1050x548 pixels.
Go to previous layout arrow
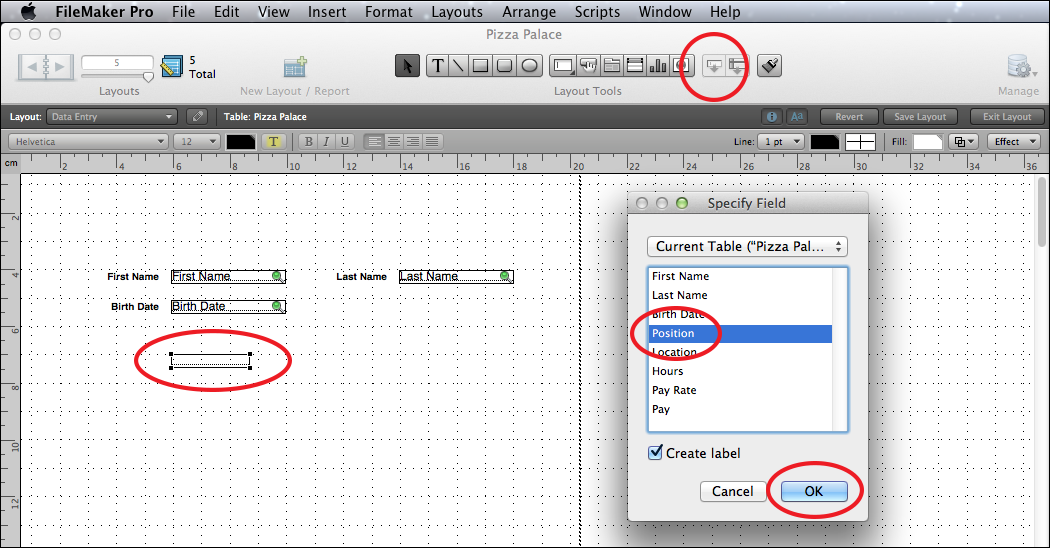[x=31, y=67]
